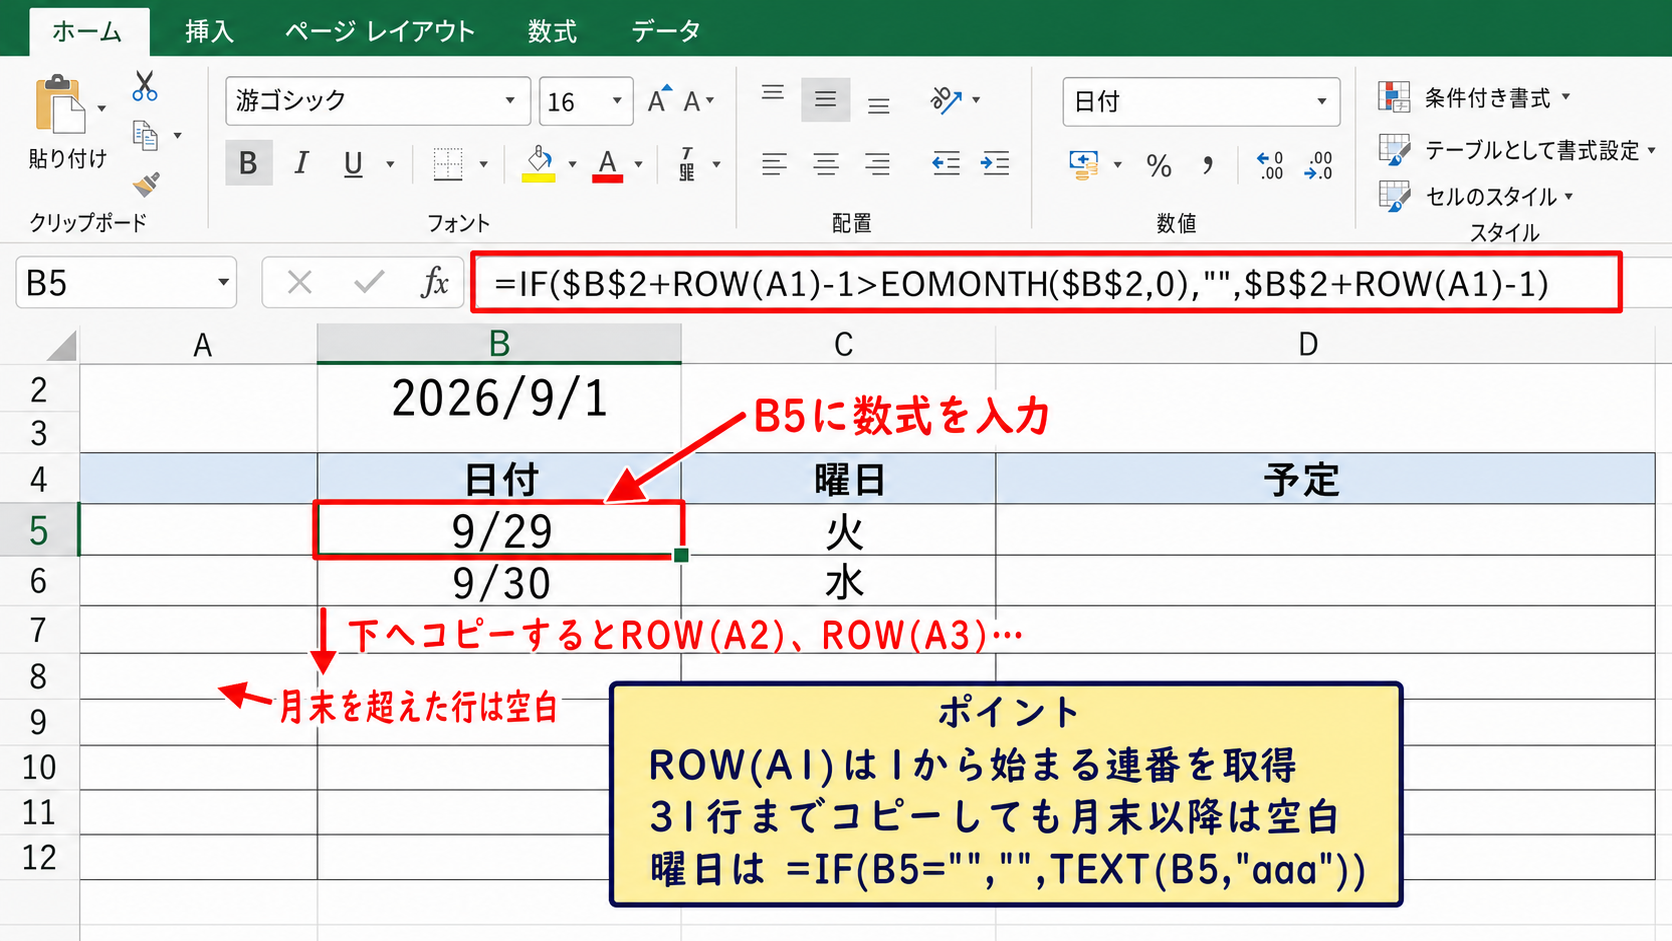This screenshot has width=1672, height=941.
Task: Select cell C6 showing 水
Action: [838, 581]
